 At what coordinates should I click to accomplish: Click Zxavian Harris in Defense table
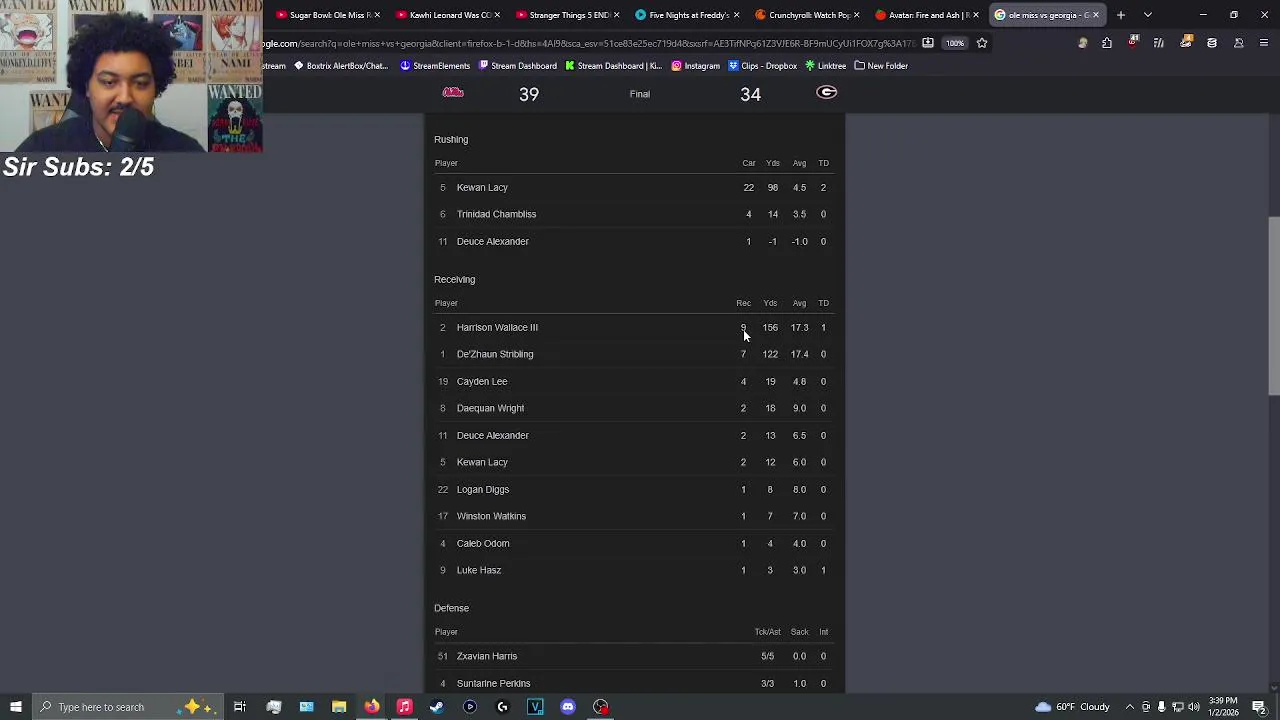487,656
